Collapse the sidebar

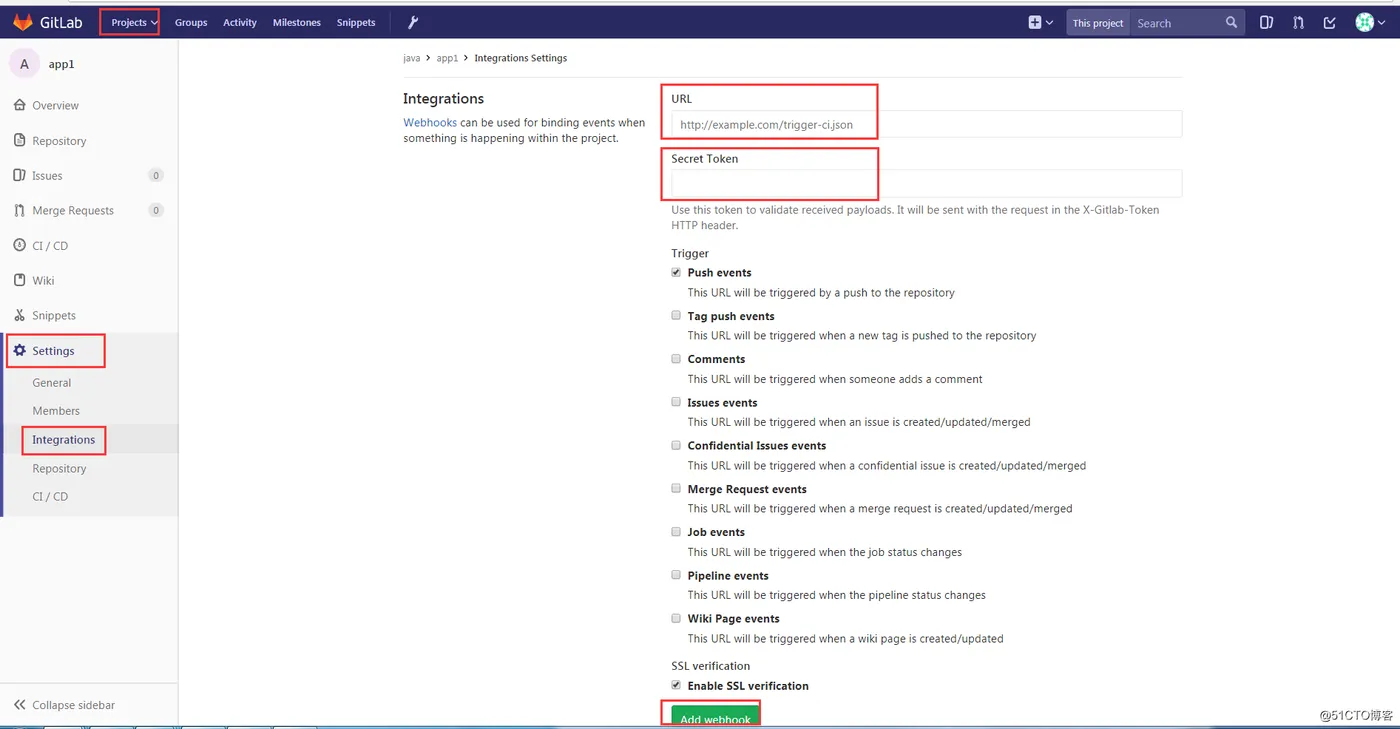click(x=65, y=705)
